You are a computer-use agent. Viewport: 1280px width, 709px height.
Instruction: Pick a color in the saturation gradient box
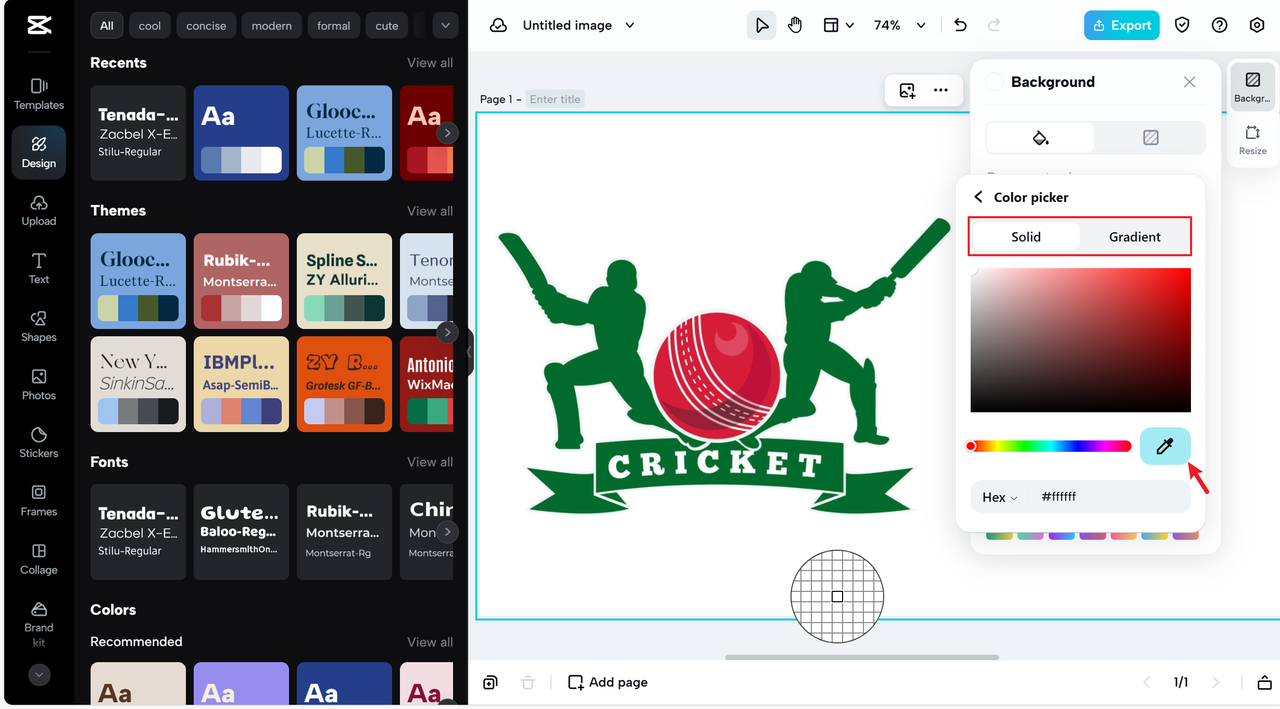1080,340
